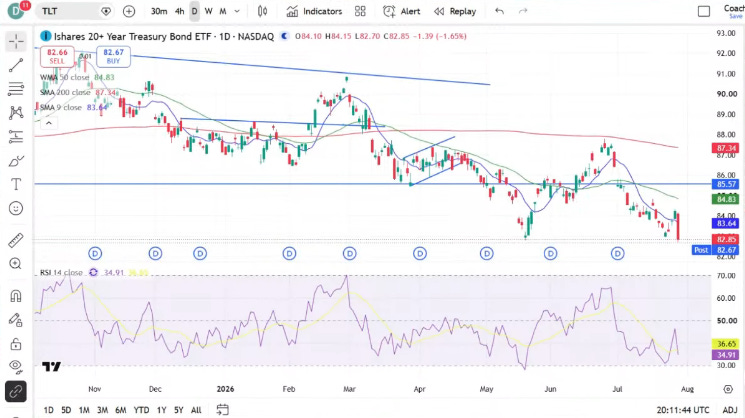This screenshot has height=418, width=745.
Task: Select the M monthly timeframe
Action: click(x=223, y=11)
